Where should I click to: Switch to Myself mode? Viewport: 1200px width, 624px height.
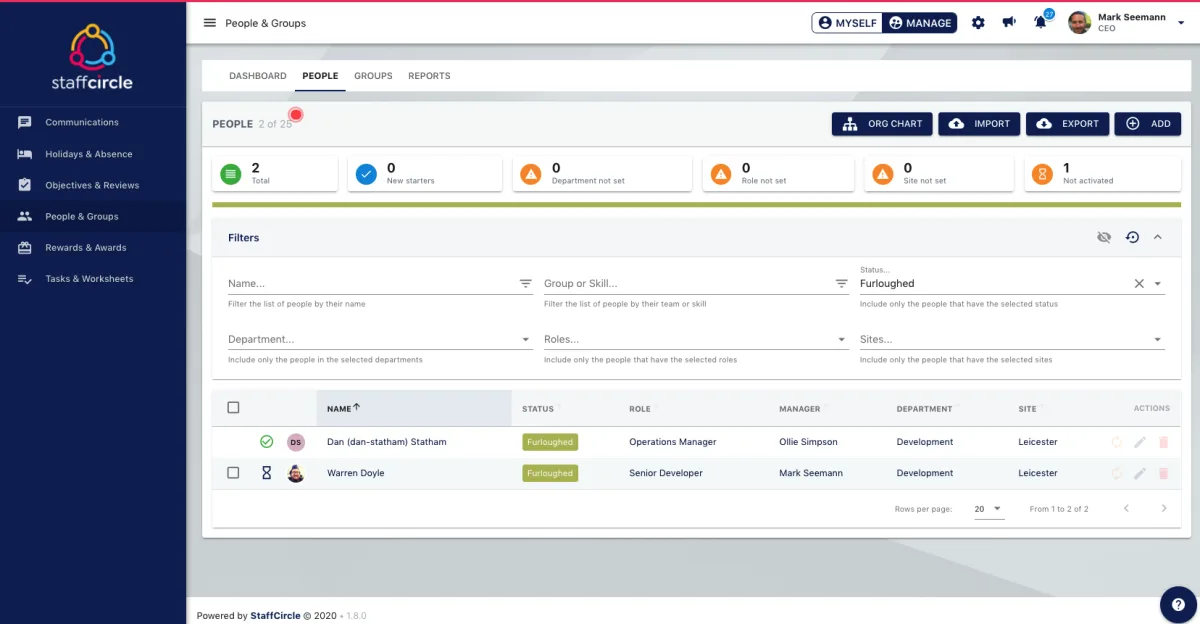[847, 23]
